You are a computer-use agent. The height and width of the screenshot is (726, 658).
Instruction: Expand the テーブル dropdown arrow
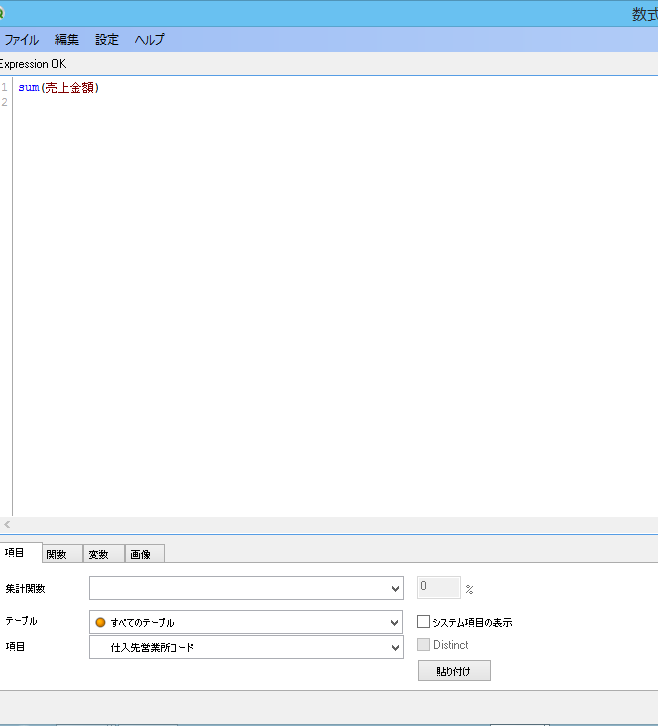point(395,622)
